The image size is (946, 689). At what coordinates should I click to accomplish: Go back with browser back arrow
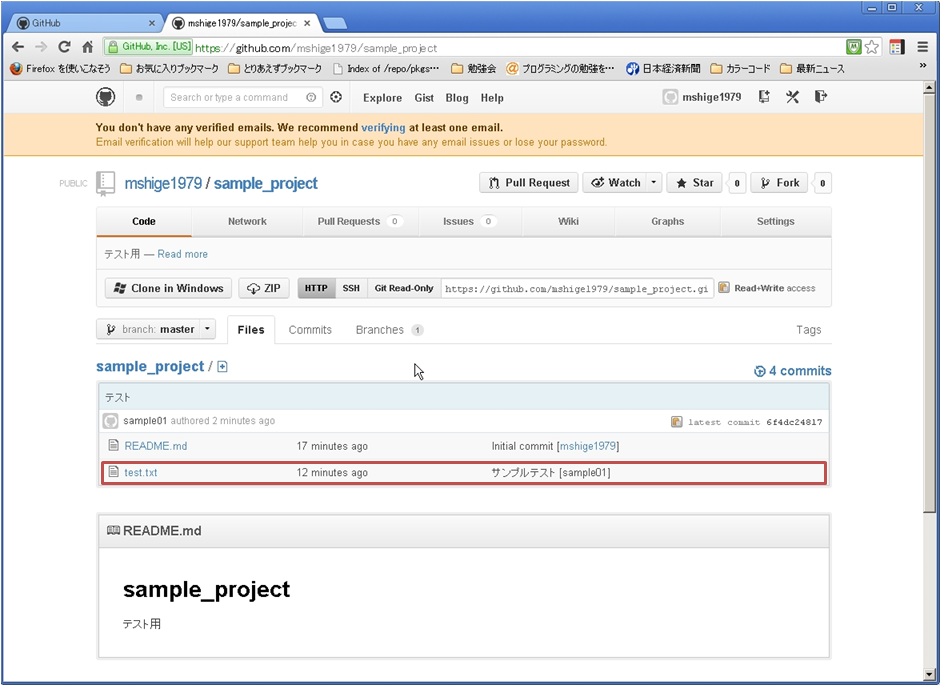point(18,47)
